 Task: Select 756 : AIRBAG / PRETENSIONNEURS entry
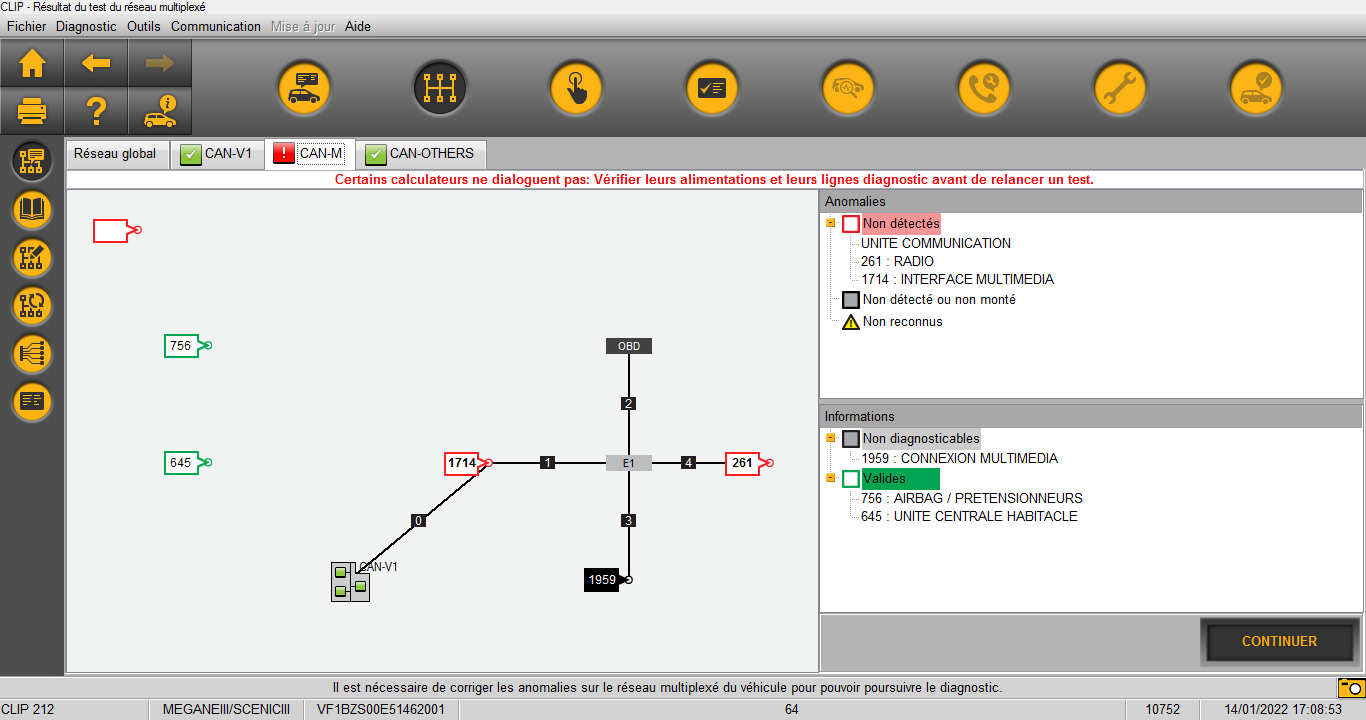[972, 498]
